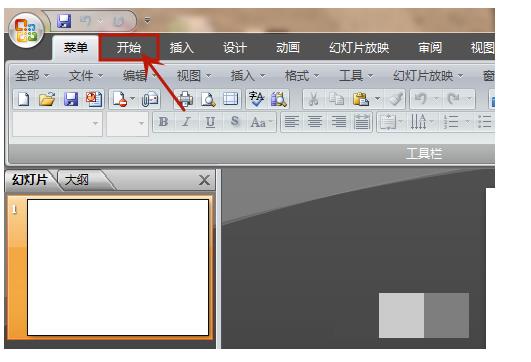Switch to the 开始 ribbon tab
The width and height of the screenshot is (531, 362).
(x=129, y=48)
